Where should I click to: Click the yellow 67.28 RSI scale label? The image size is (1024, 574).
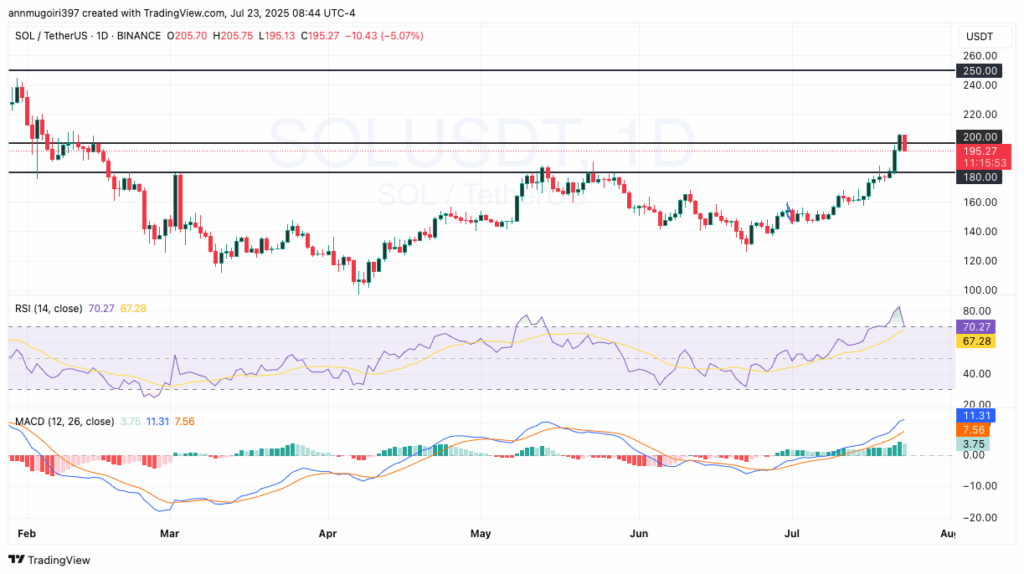coord(976,341)
